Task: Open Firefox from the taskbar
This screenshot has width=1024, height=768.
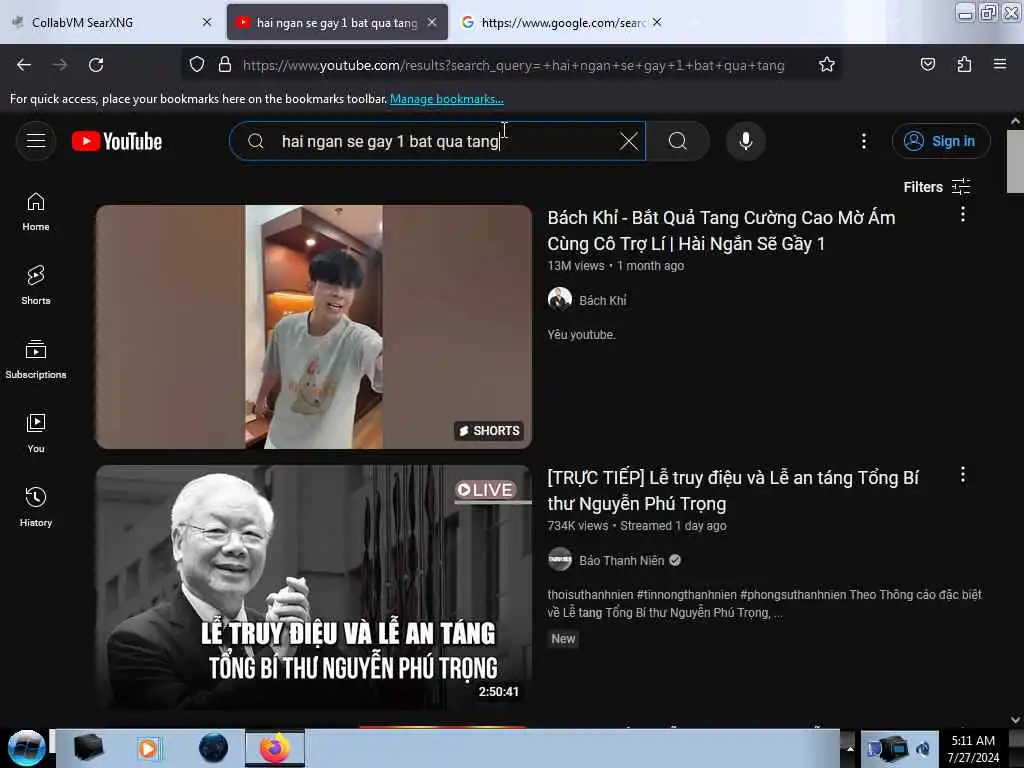Action: tap(275, 748)
